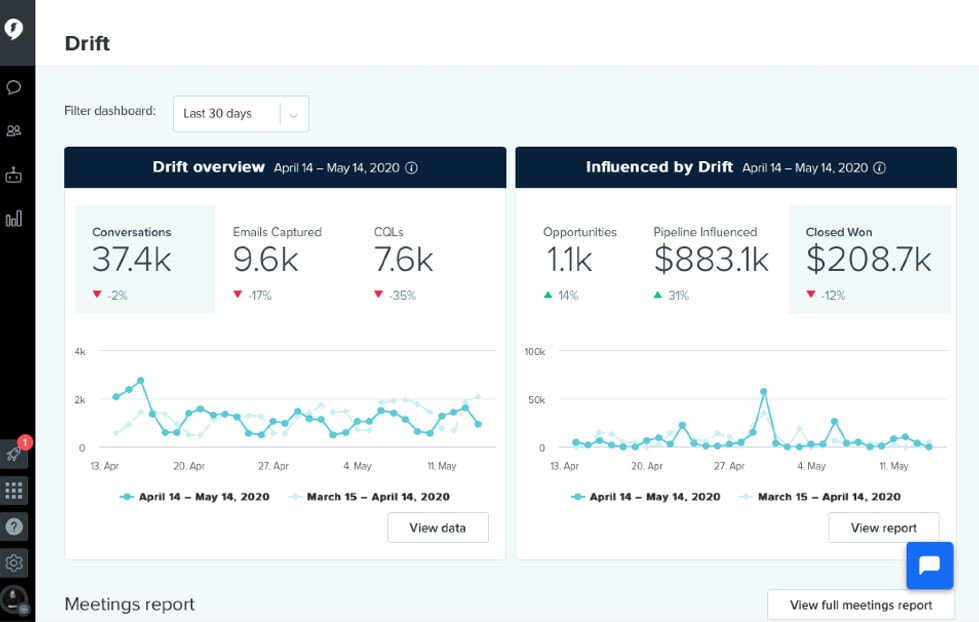The height and width of the screenshot is (622, 979).
Task: Click the Influenced by Drift panel title
Action: point(659,167)
